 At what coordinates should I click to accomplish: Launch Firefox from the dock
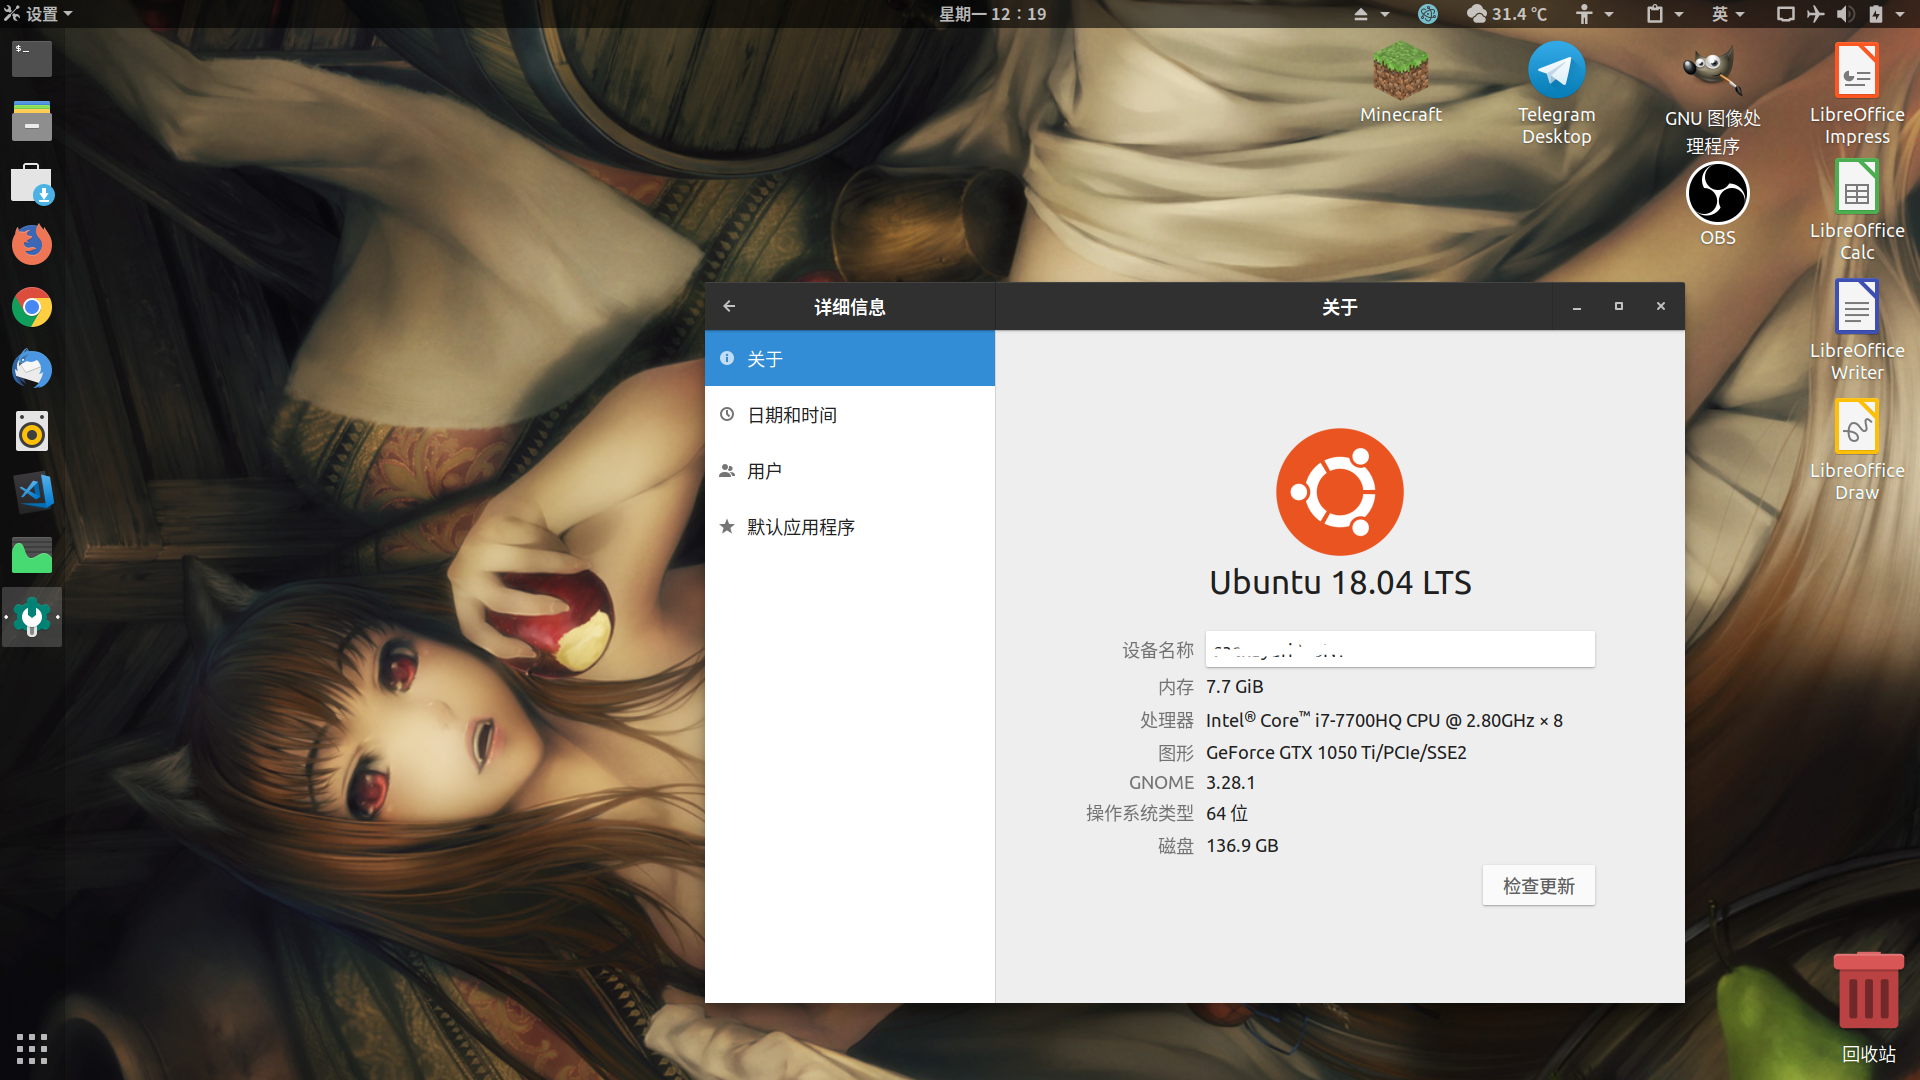point(32,245)
